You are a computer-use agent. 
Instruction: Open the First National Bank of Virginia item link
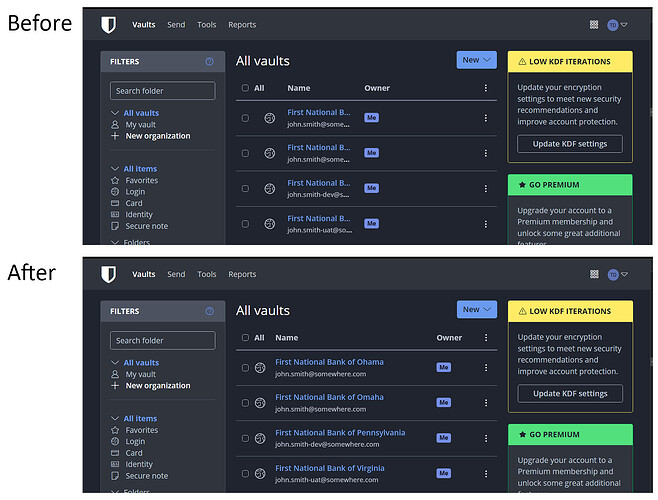coord(330,468)
